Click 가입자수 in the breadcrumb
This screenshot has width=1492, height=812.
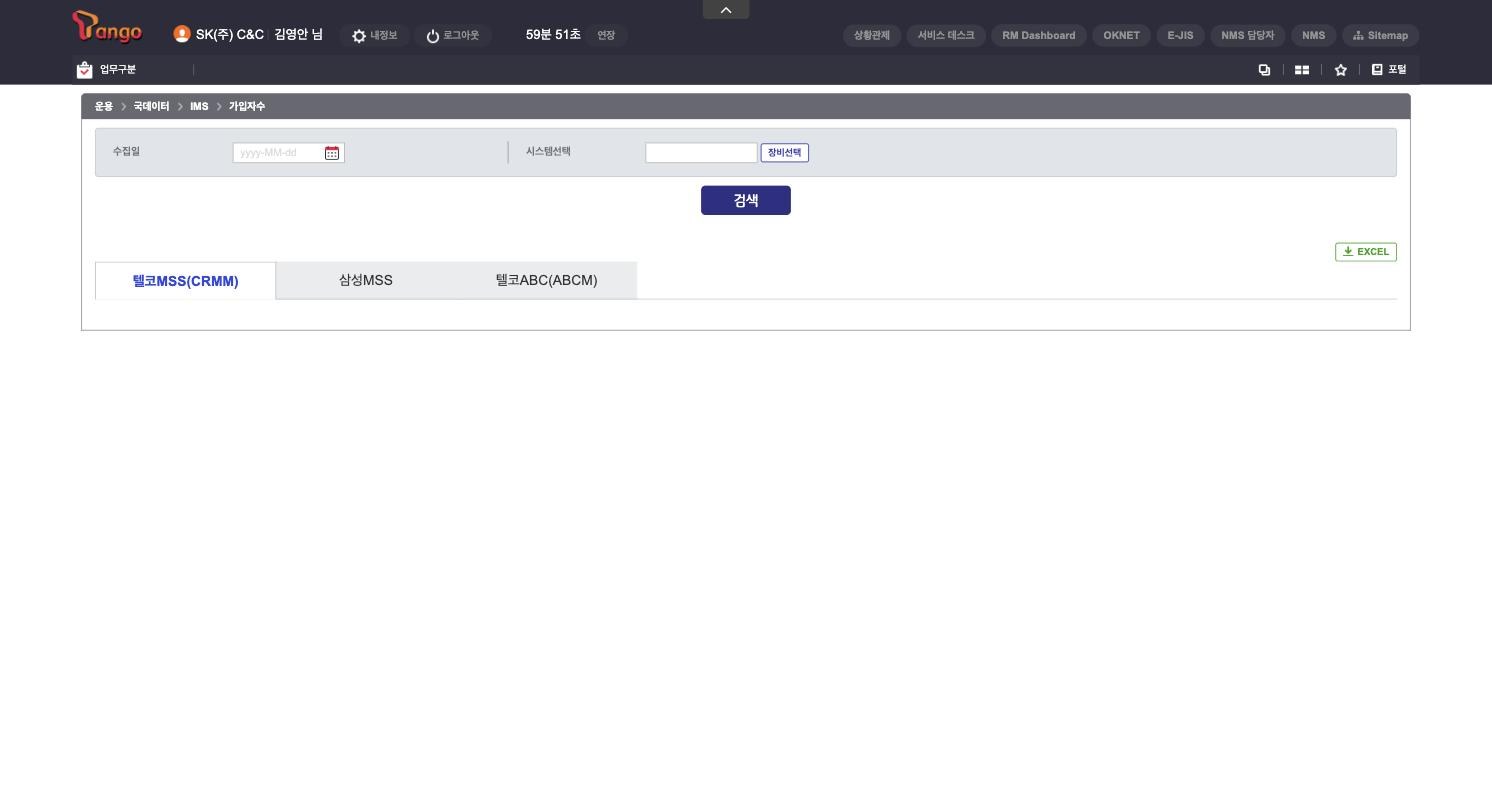(x=247, y=106)
